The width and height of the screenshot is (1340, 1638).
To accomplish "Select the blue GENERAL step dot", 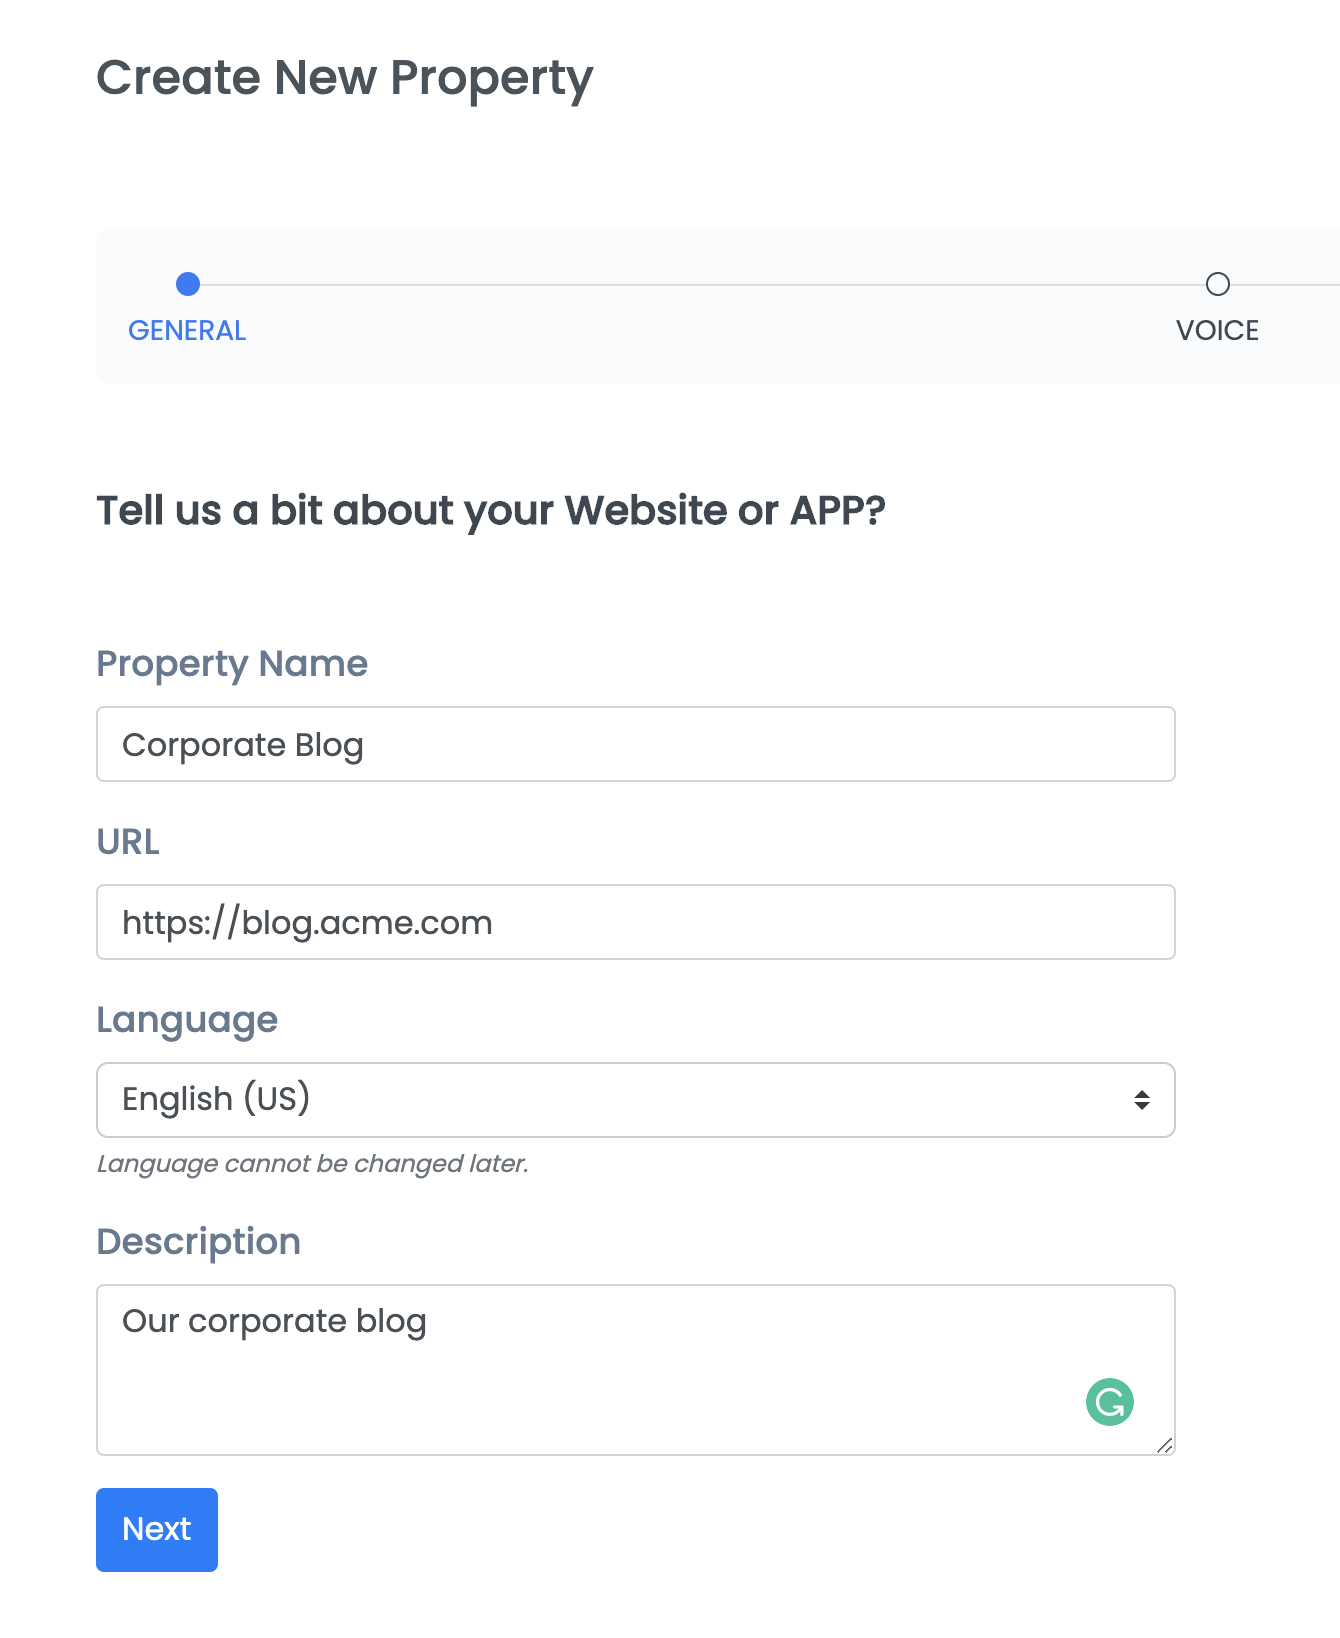I will click(x=188, y=284).
